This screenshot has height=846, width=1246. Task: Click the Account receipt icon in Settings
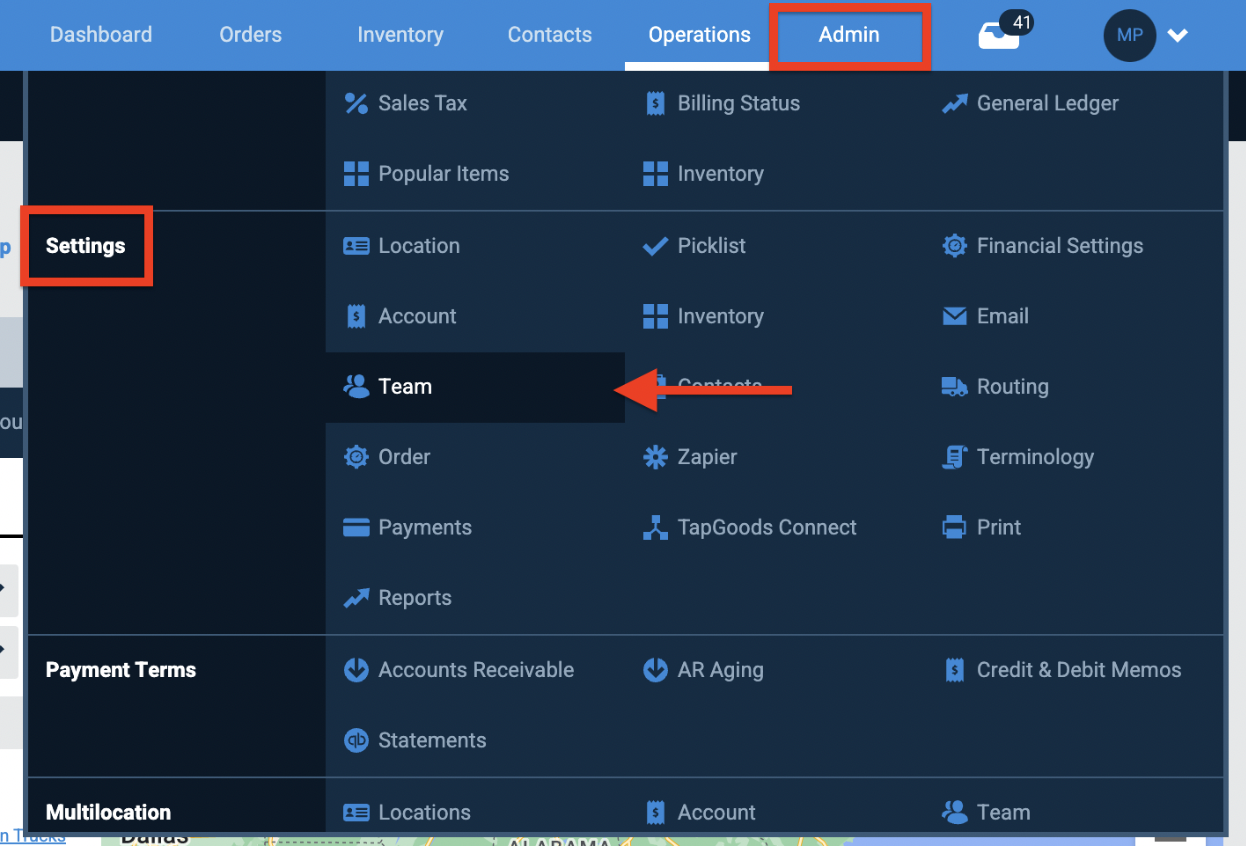[x=356, y=316]
